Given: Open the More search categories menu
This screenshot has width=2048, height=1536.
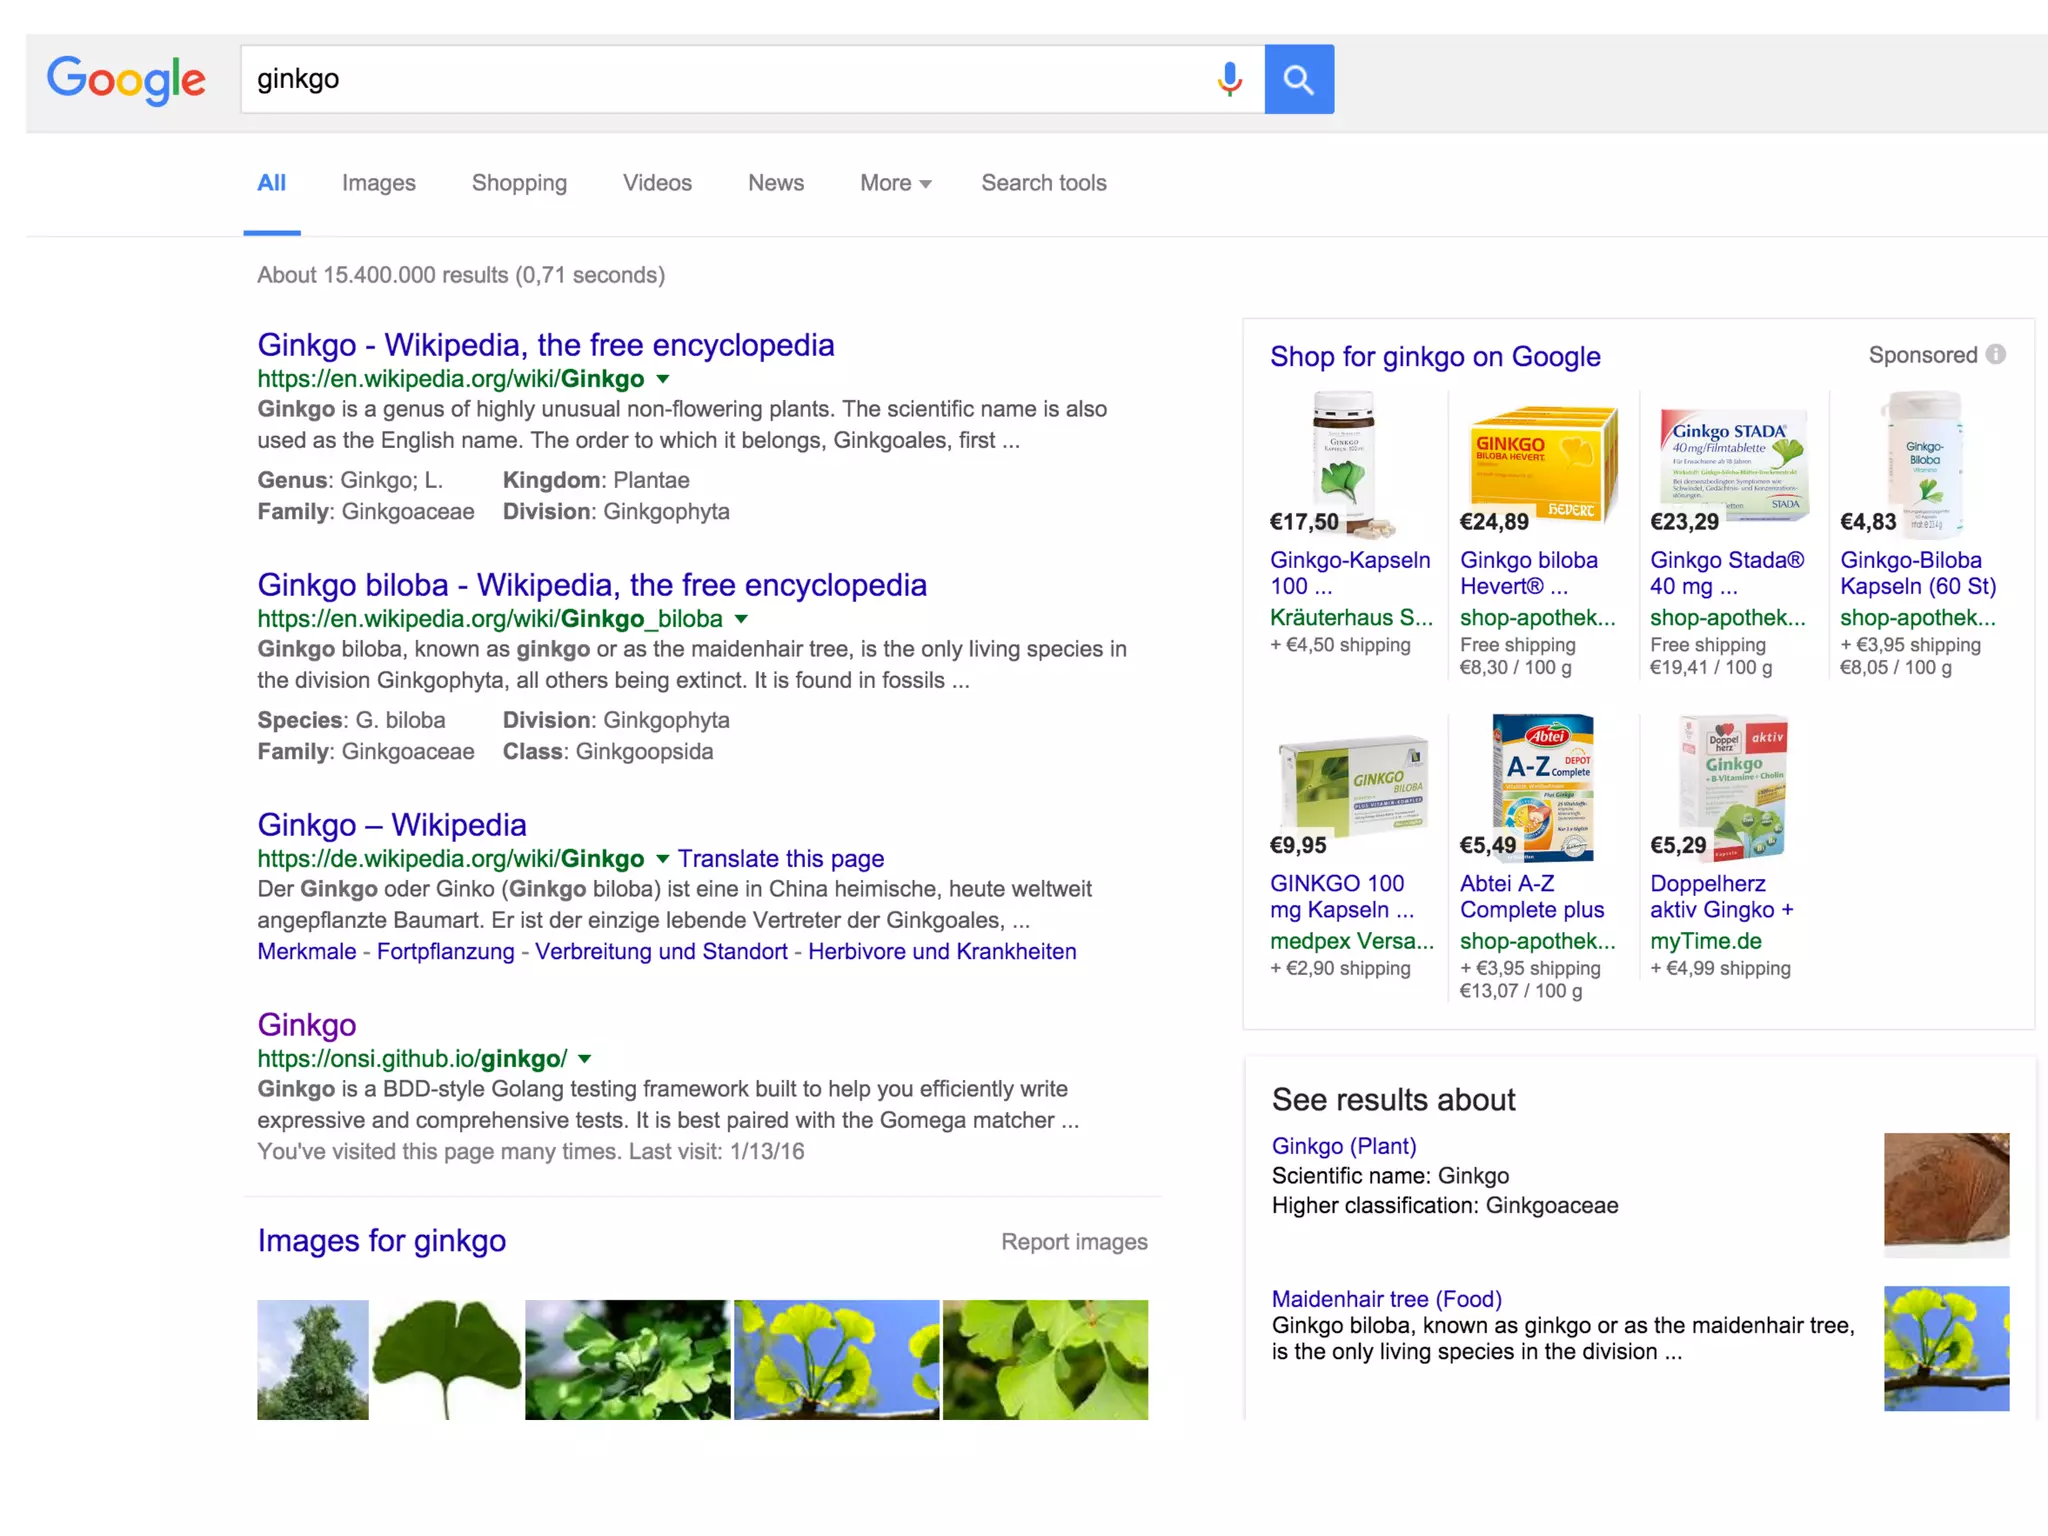Looking at the screenshot, I should coord(895,183).
